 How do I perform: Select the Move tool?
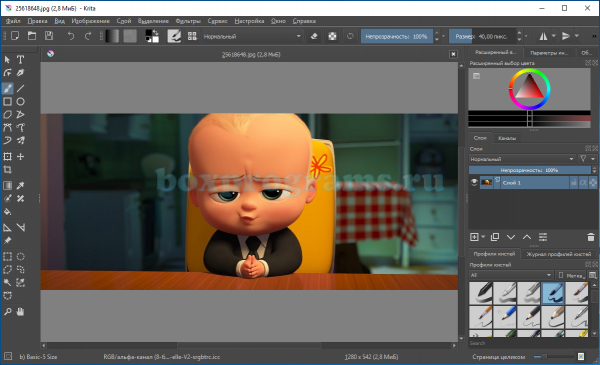click(20, 156)
